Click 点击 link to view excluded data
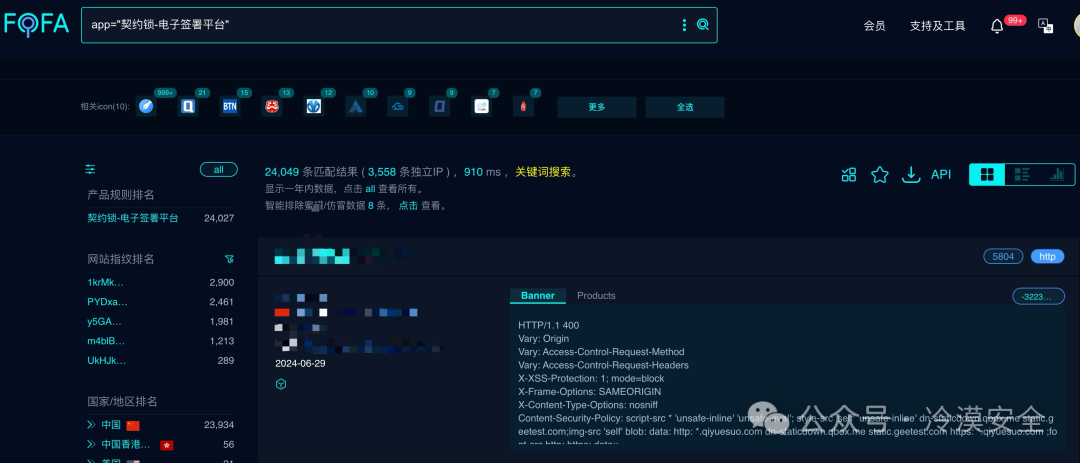 click(408, 205)
